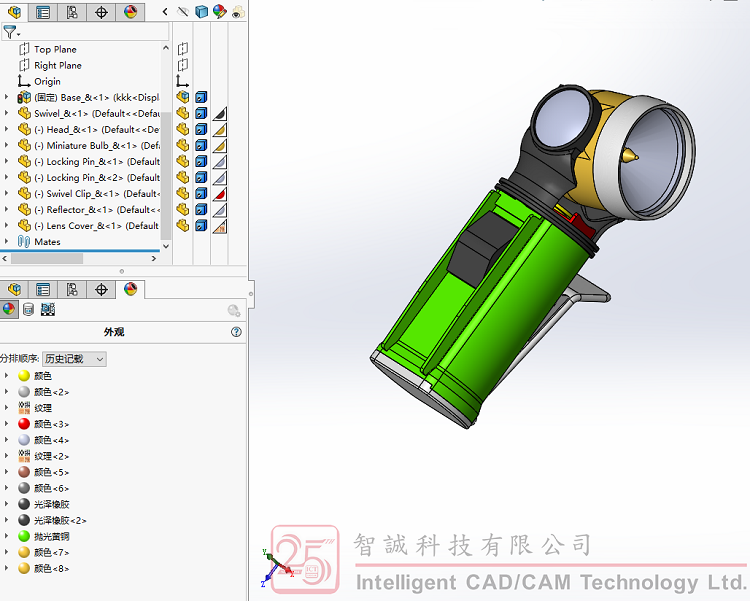Open the tree filter funnel dropdown
750x601 pixels.
(x=11, y=33)
